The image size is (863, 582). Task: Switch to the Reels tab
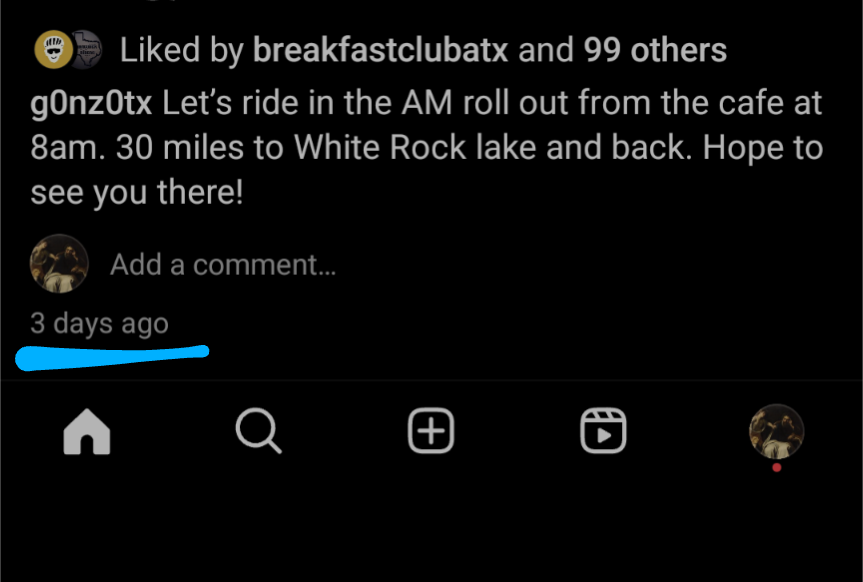(x=603, y=431)
